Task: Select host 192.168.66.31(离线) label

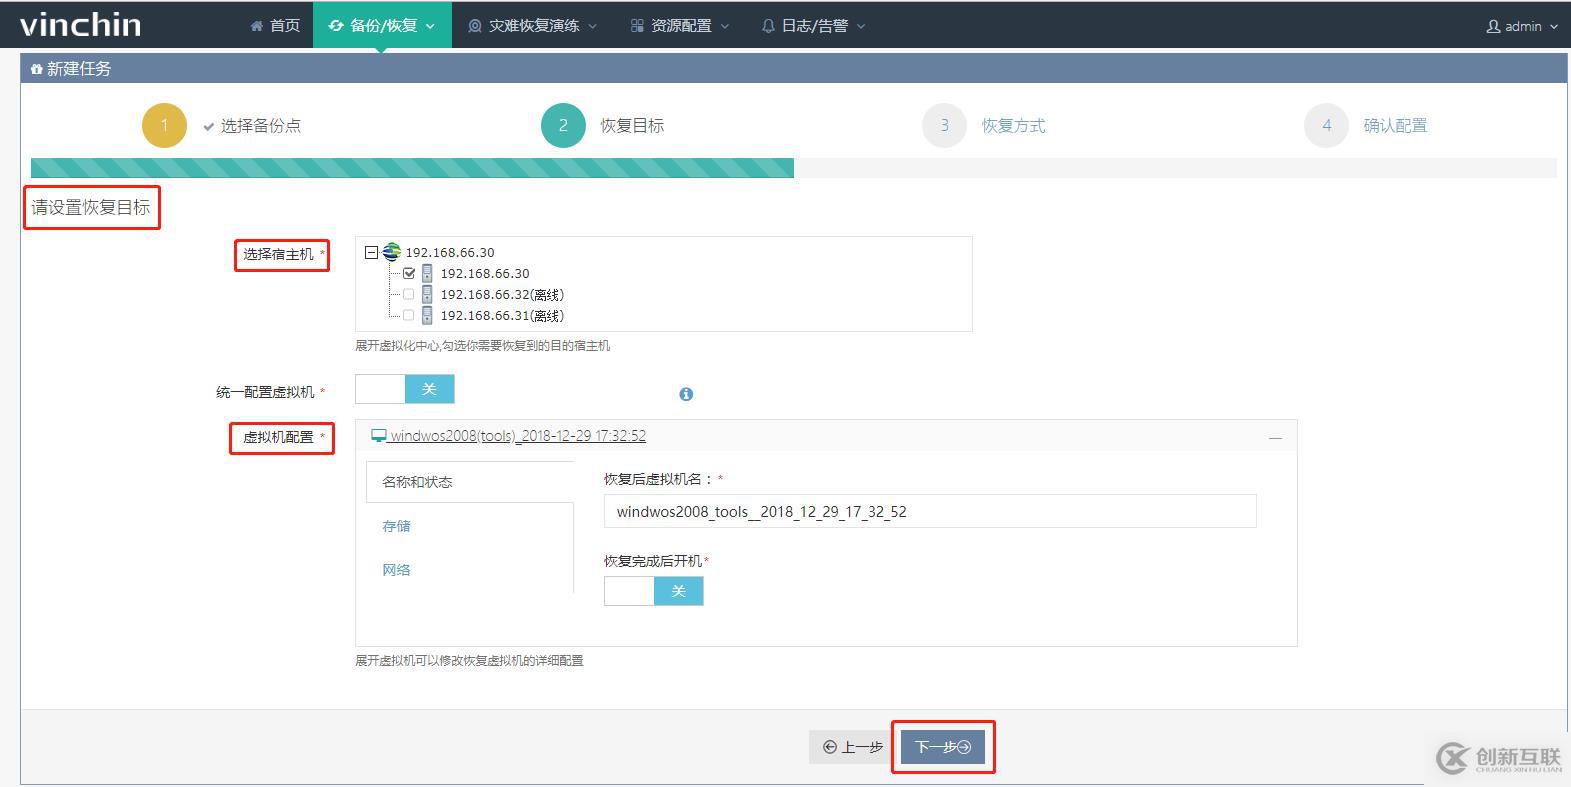Action: (502, 315)
